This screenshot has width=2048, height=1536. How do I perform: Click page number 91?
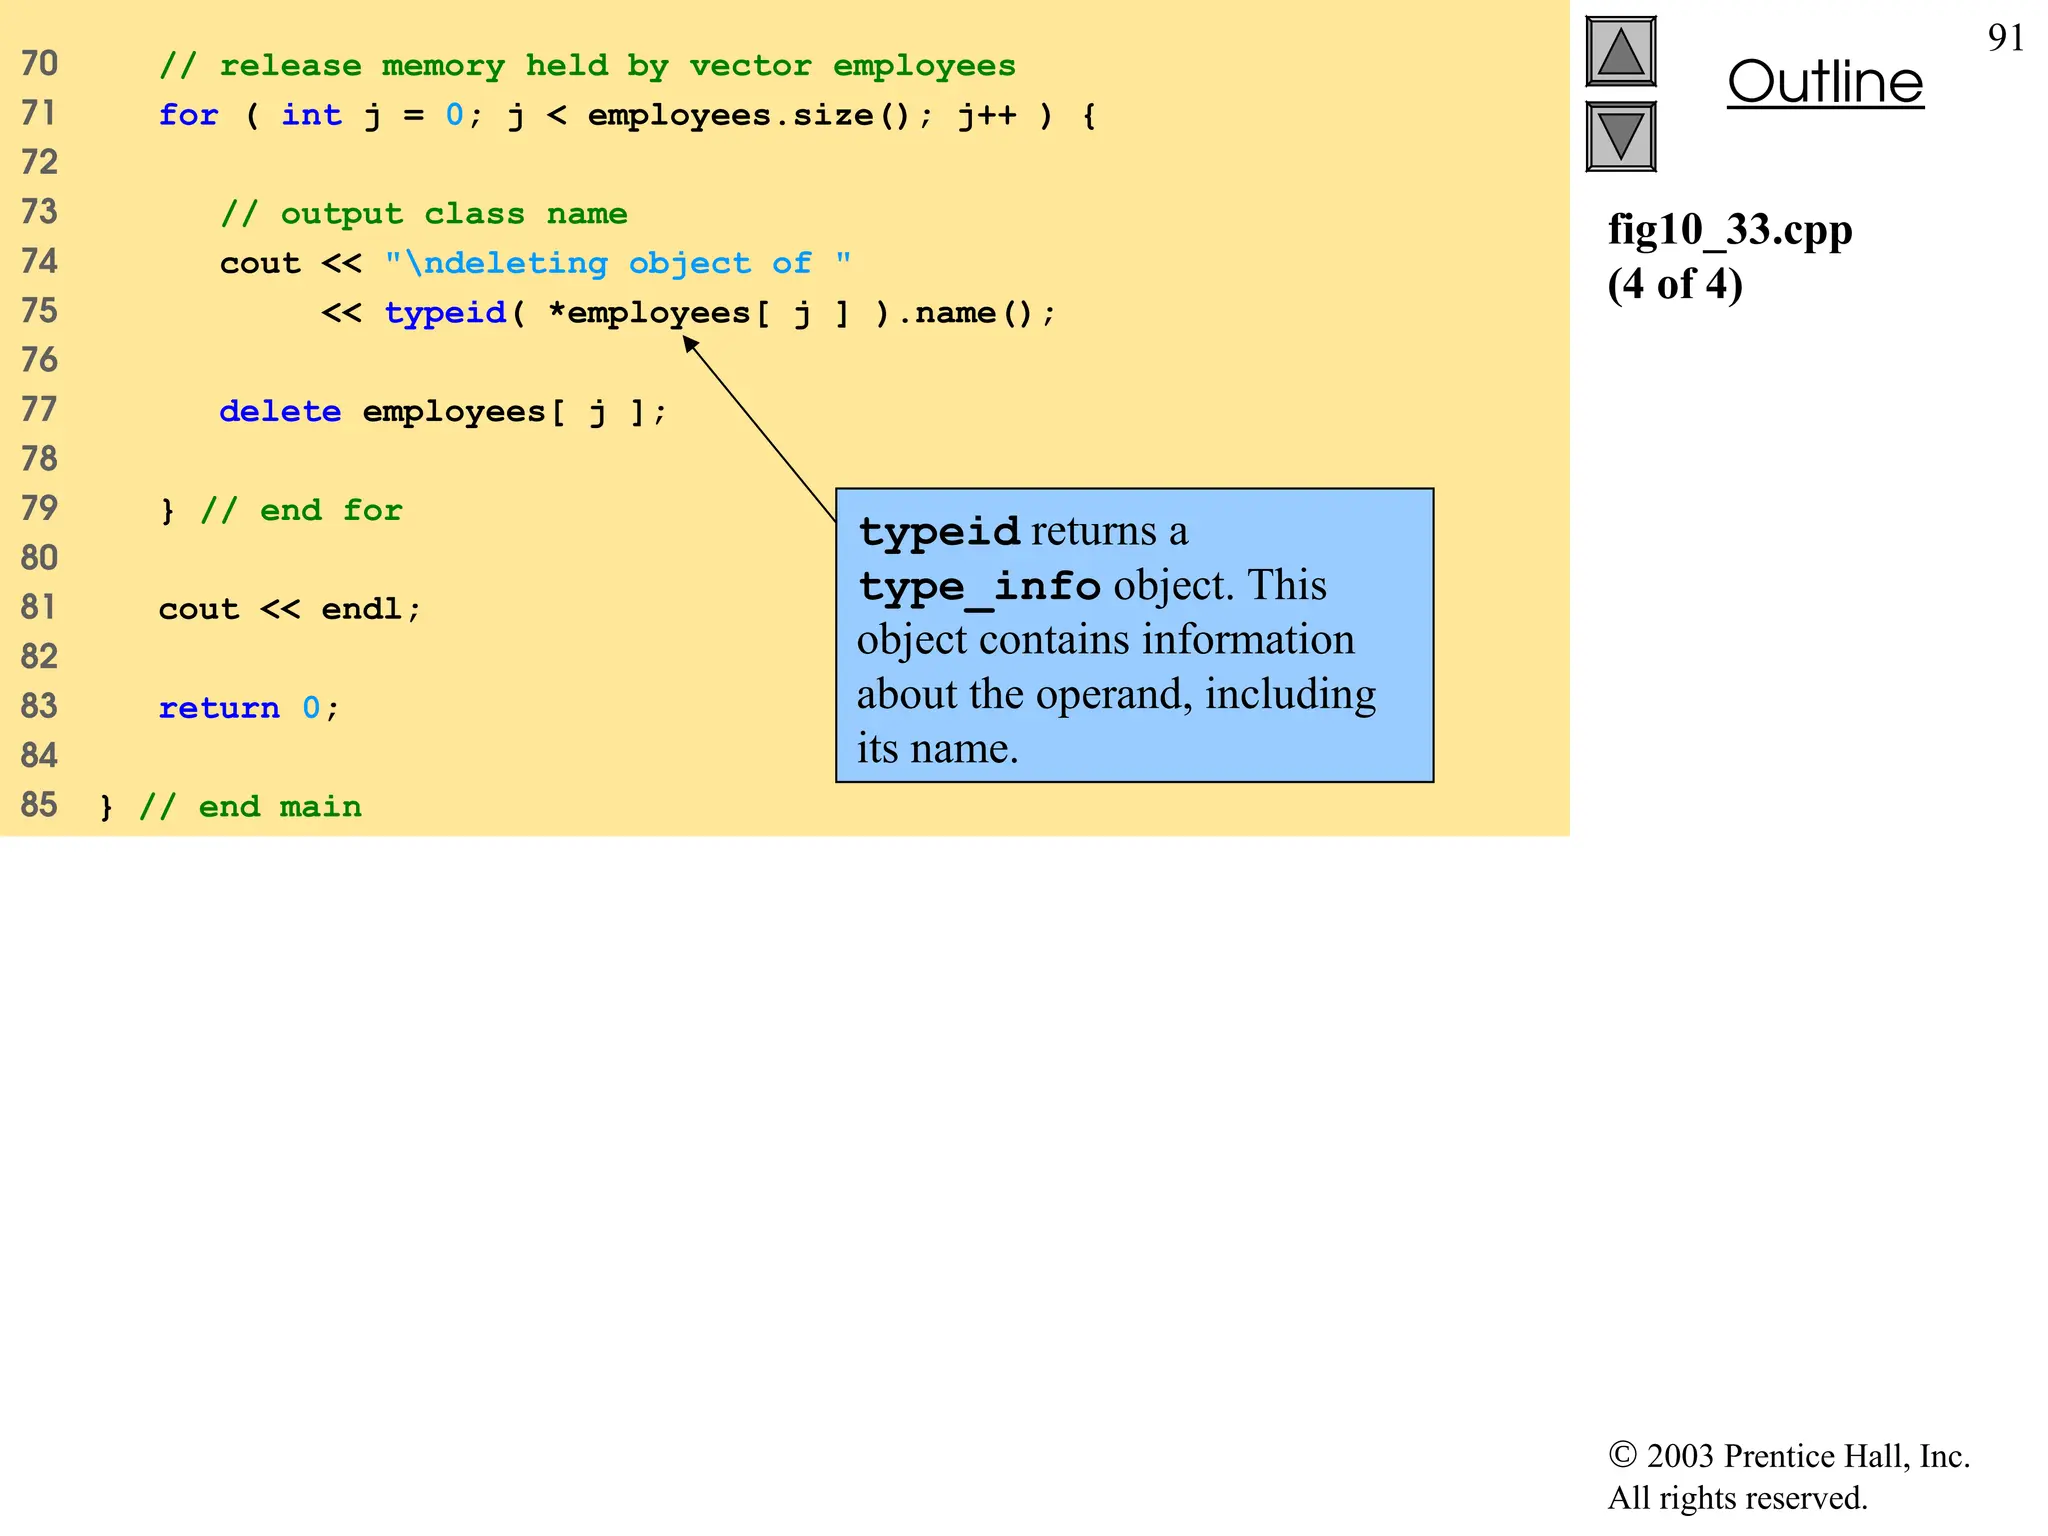coord(2006,38)
